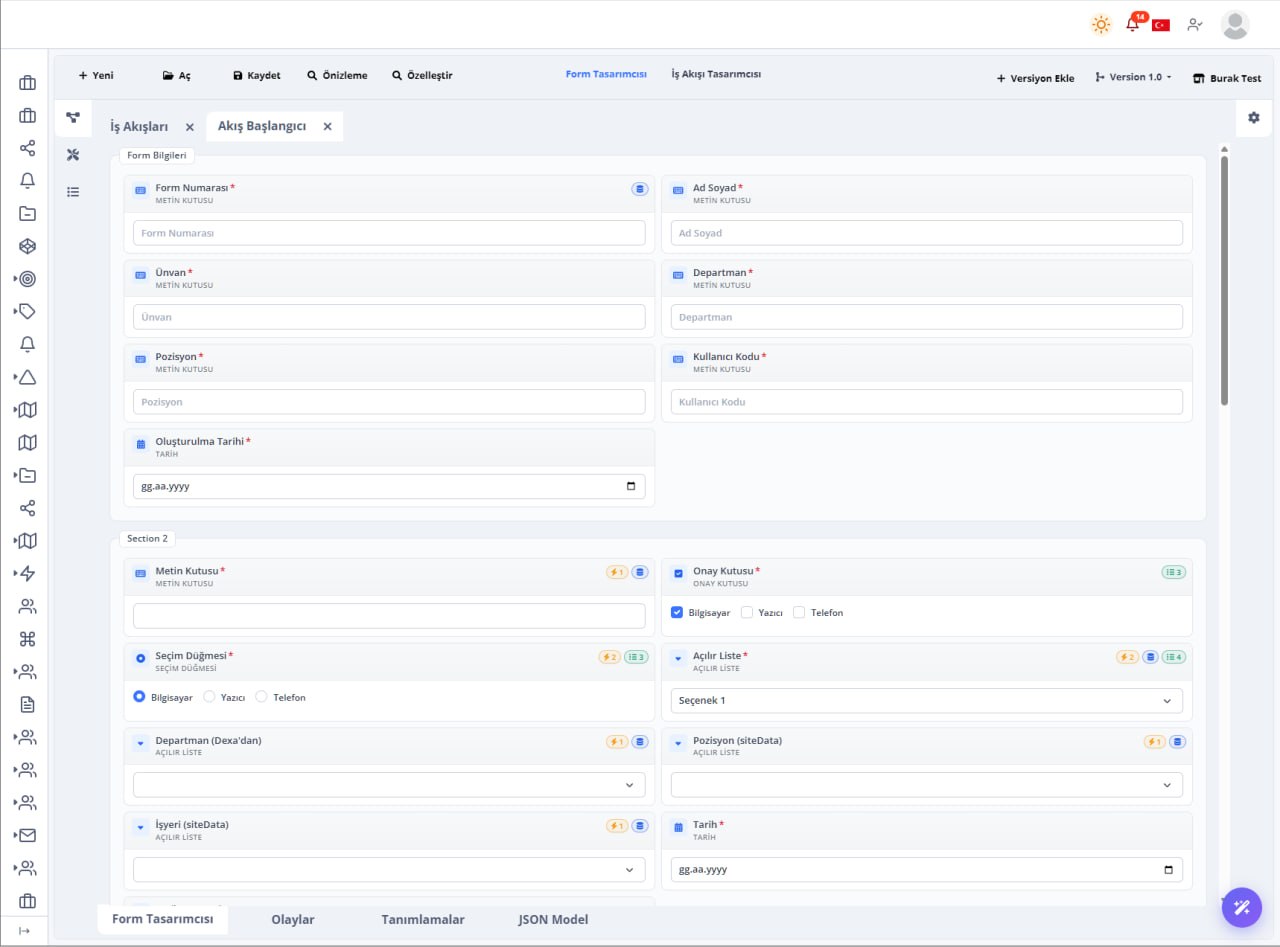1280x947 pixels.
Task: Select the Akış Başlangıcı tab
Action: coord(262,126)
